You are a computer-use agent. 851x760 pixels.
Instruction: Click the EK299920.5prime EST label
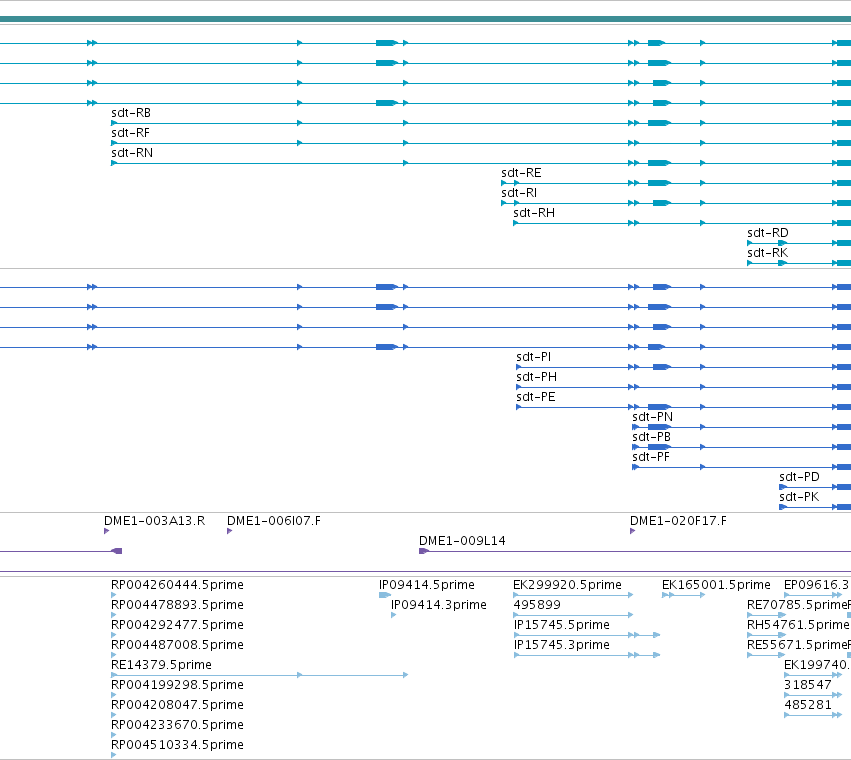click(x=567, y=585)
